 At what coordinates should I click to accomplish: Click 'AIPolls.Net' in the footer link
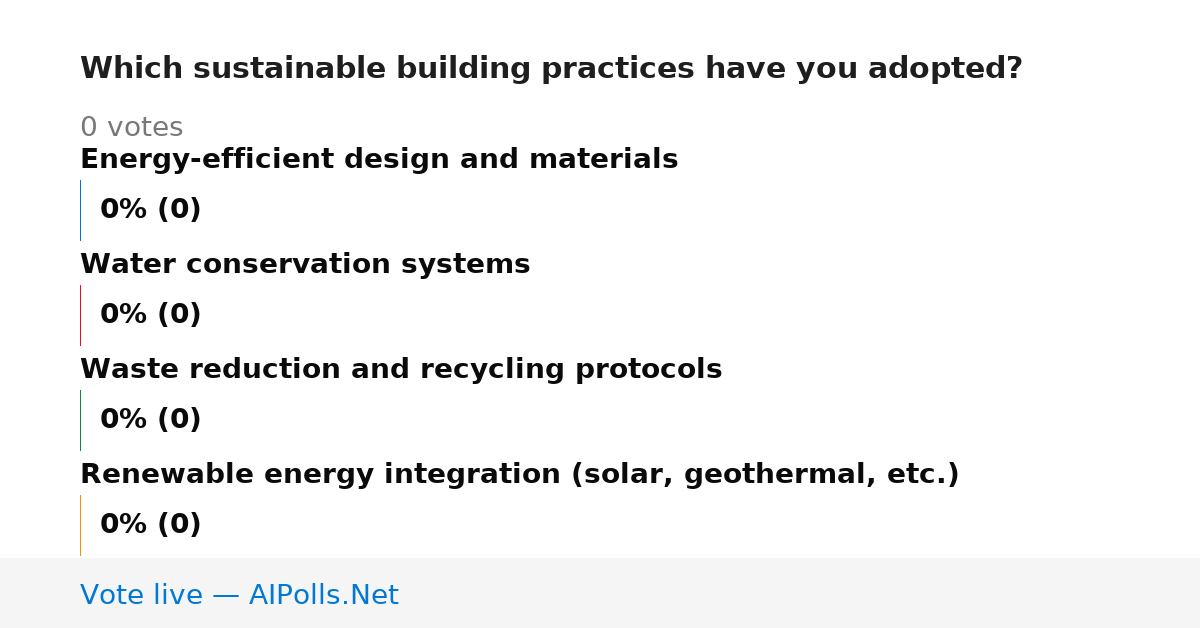pyautogui.click(x=324, y=595)
